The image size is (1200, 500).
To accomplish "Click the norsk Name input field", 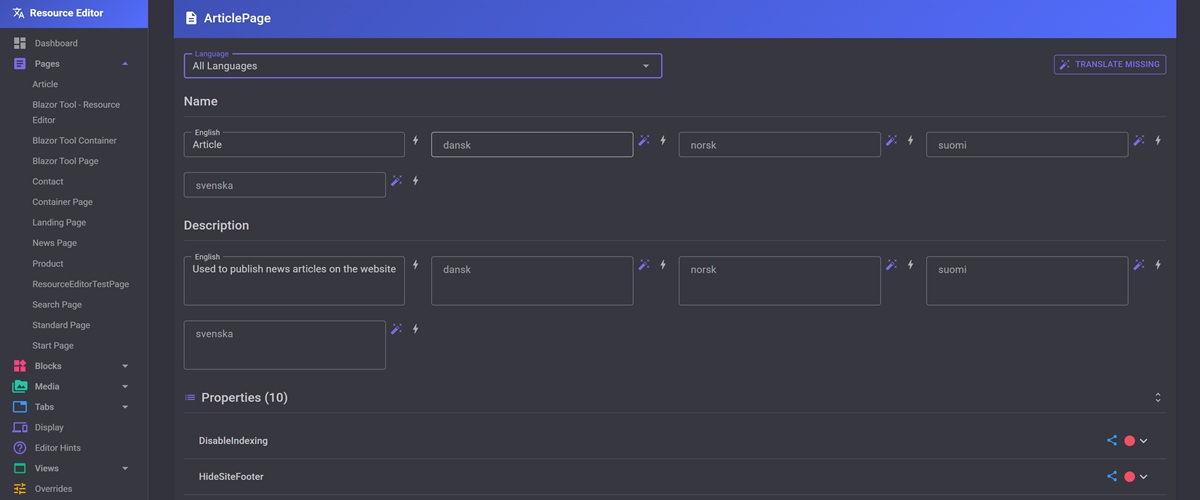I will pos(779,145).
